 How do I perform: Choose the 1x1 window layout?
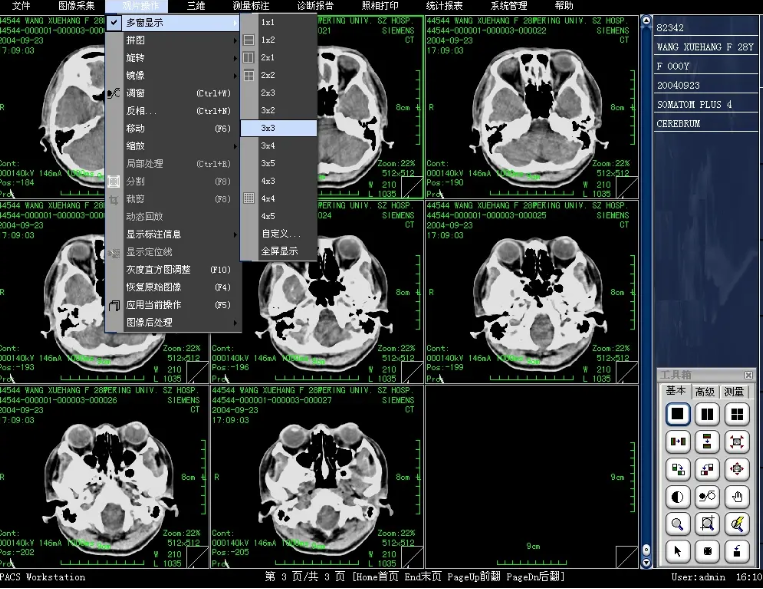click(x=279, y=22)
